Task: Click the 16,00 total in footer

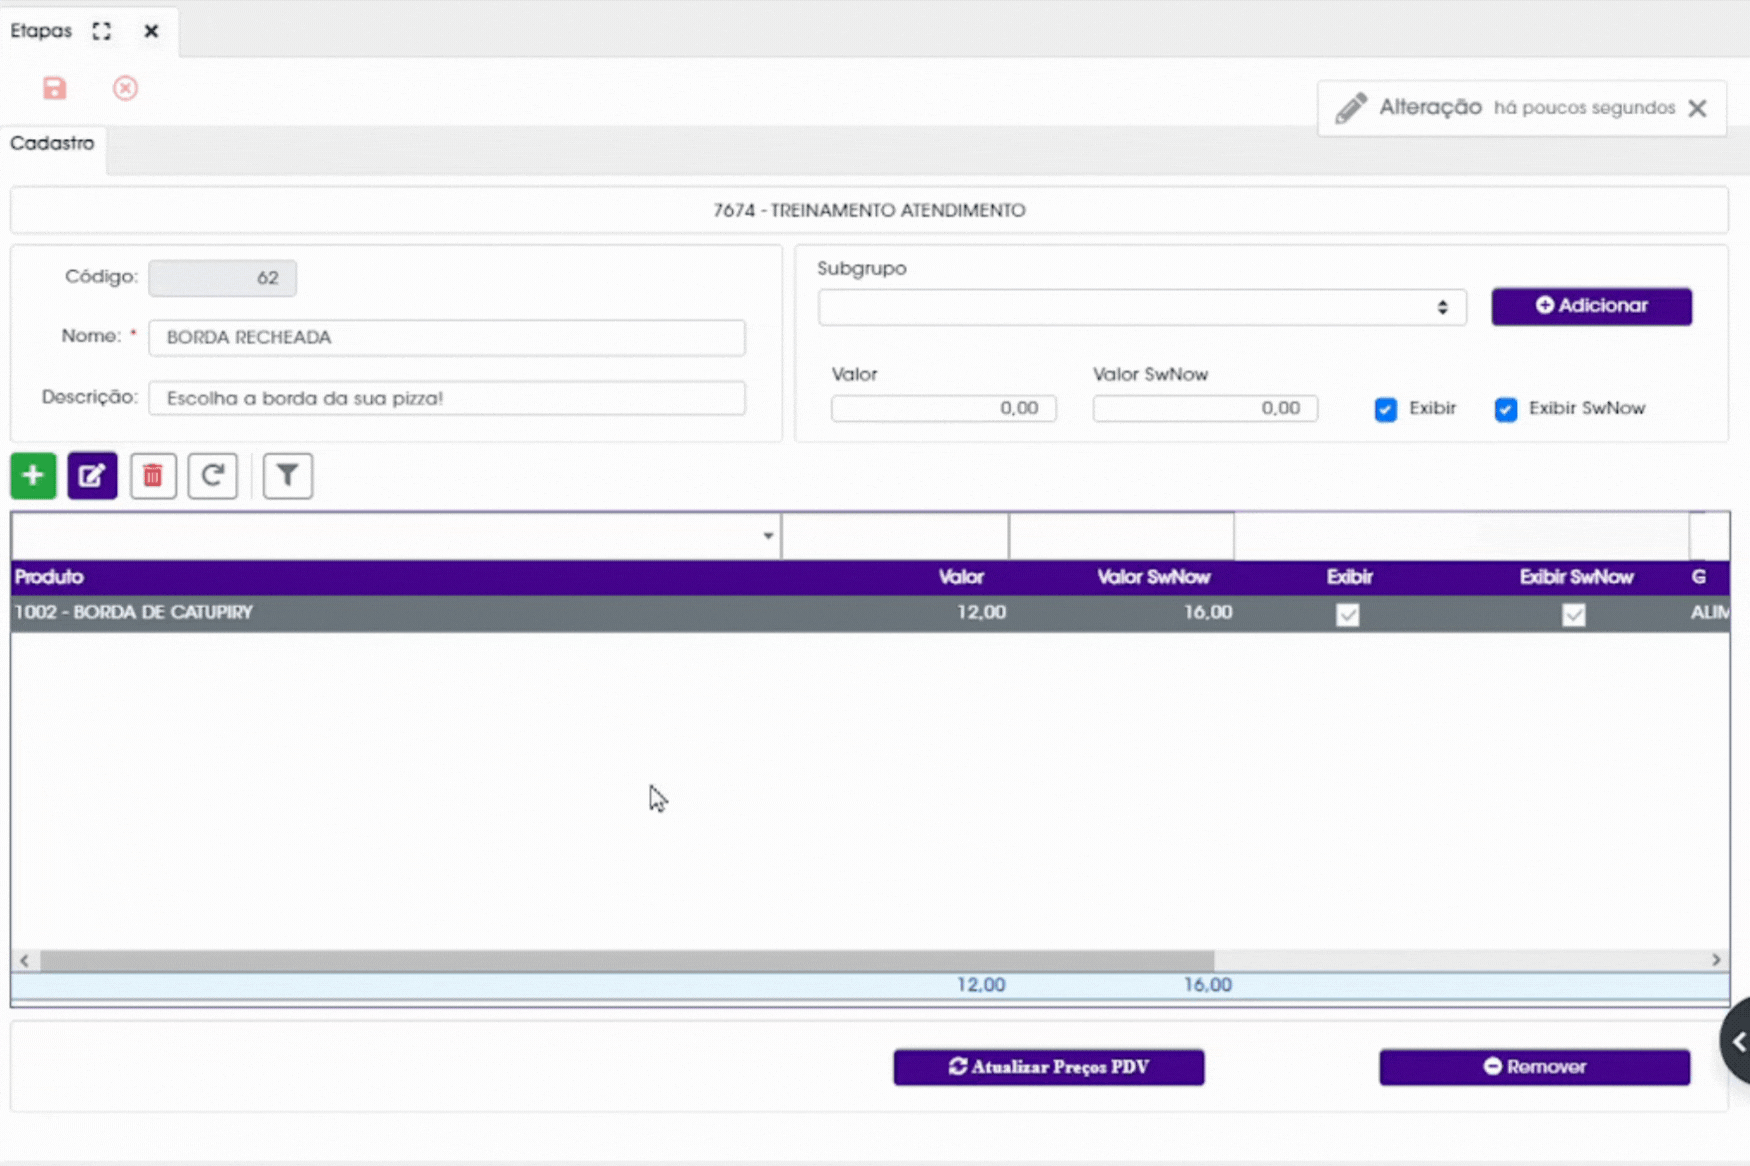Action: 1207,985
